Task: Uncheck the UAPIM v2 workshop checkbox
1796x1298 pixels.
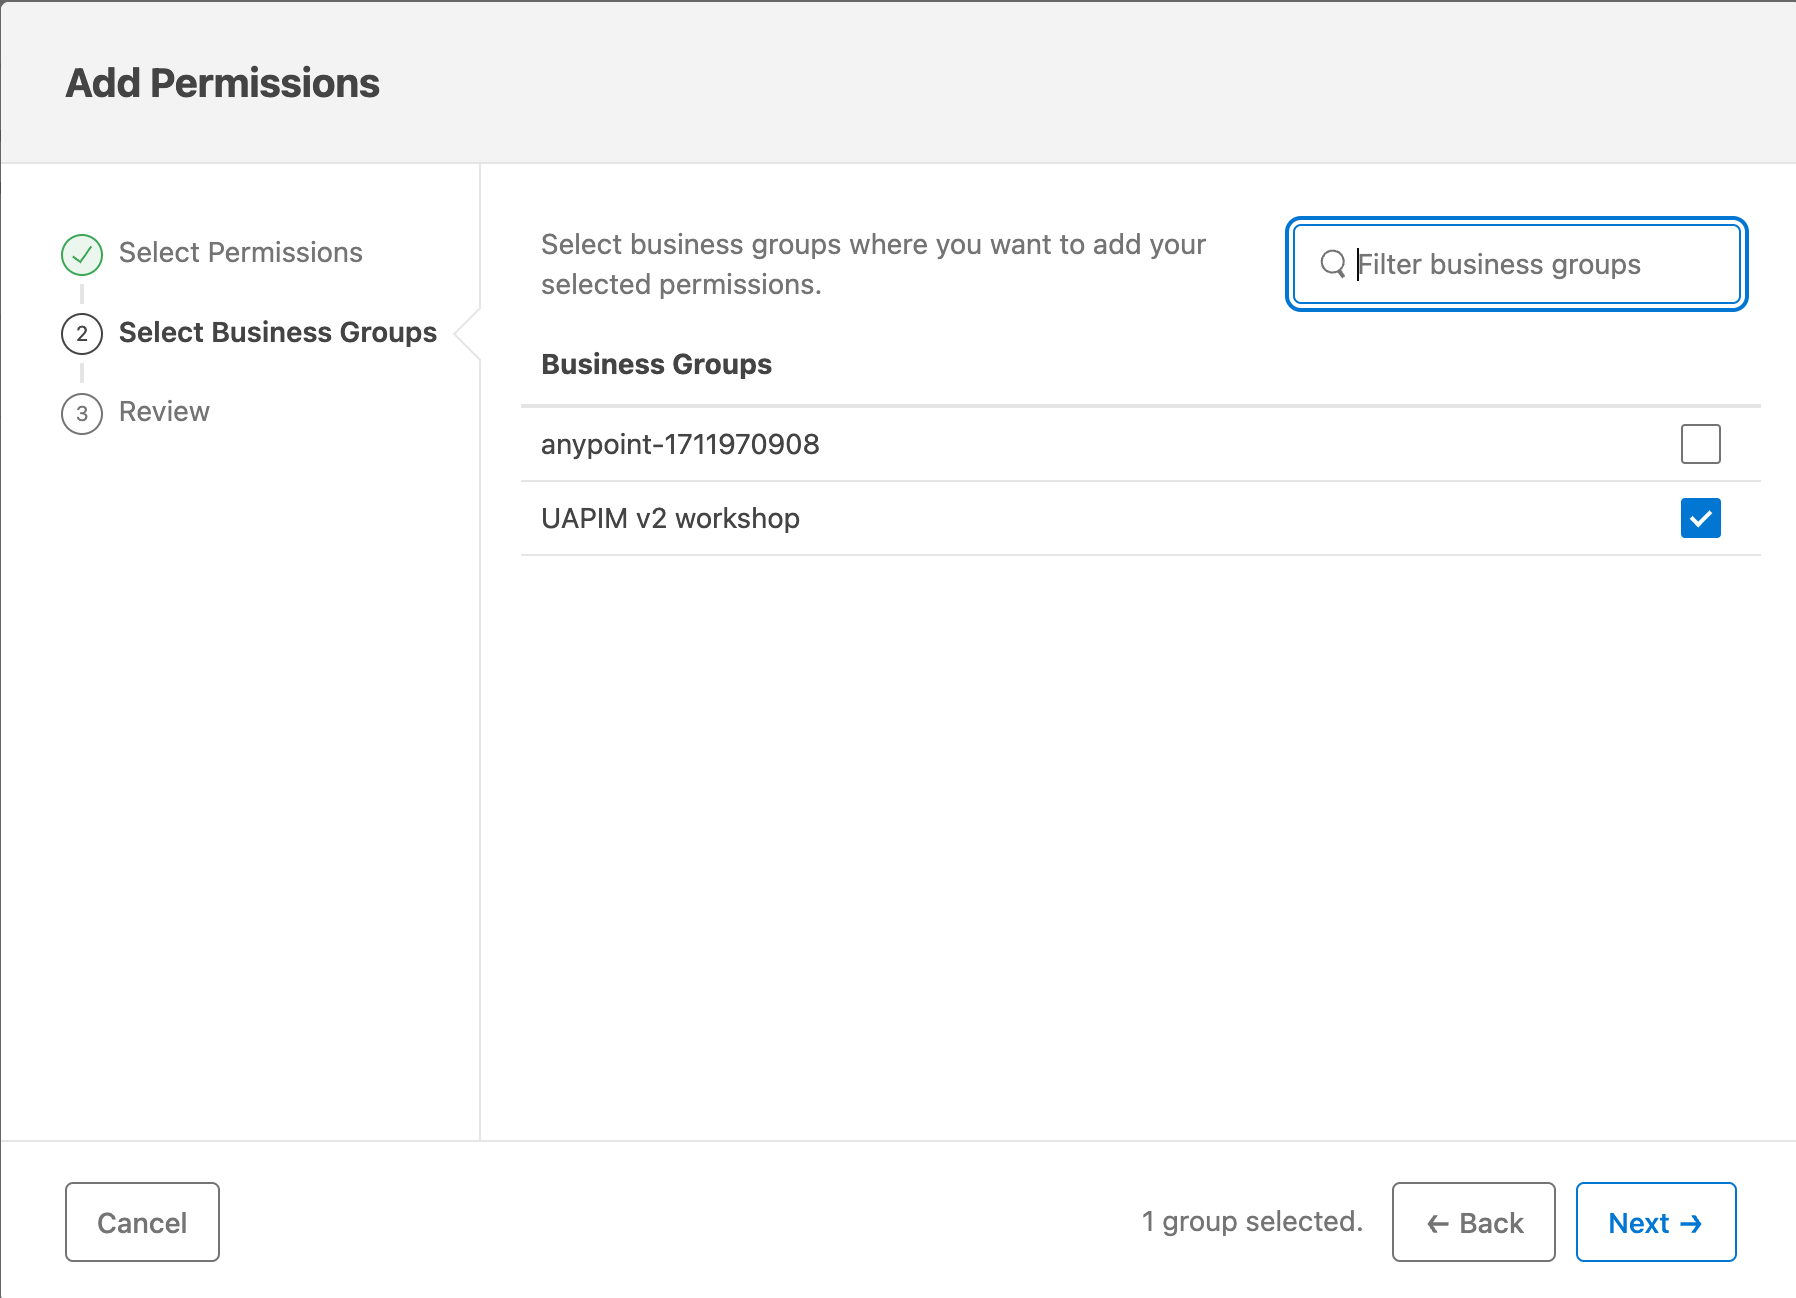Action: tap(1700, 518)
